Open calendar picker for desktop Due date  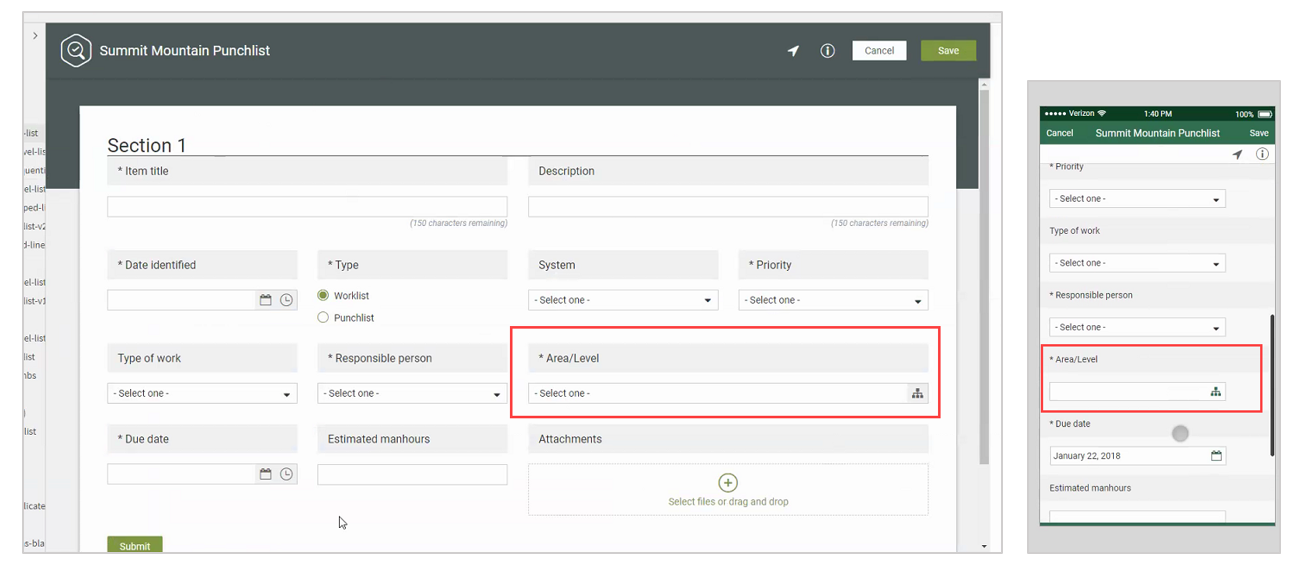click(x=265, y=474)
